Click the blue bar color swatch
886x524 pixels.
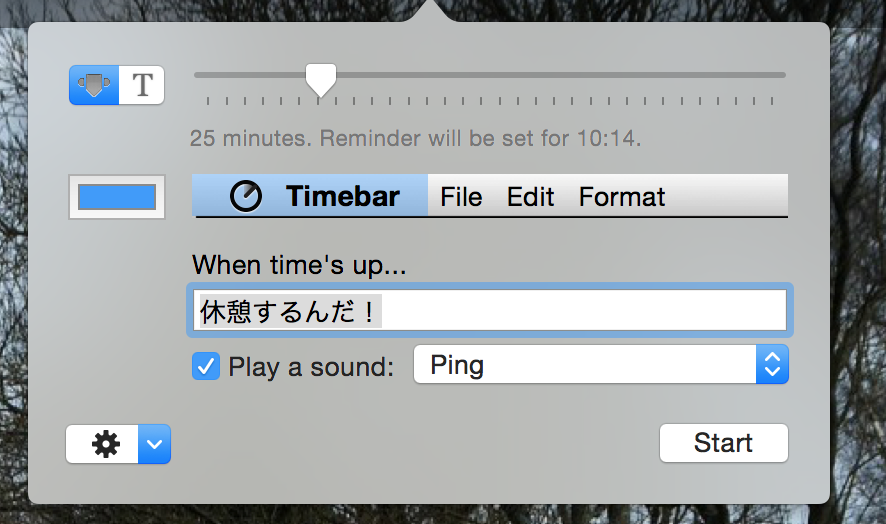point(117,197)
